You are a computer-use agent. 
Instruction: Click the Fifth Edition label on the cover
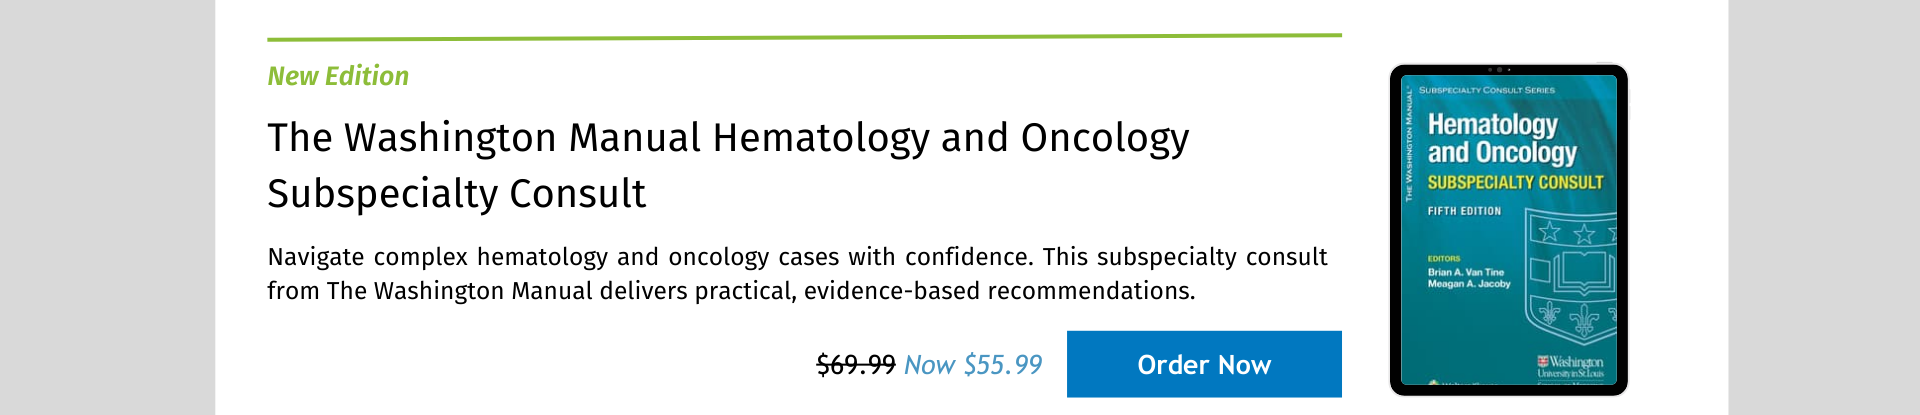pyautogui.click(x=1464, y=211)
